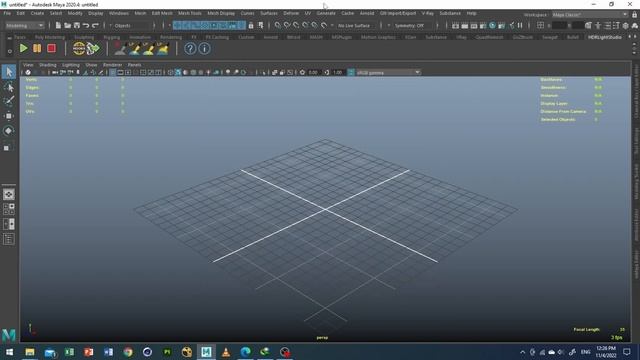Open the shelf options gear menu
This screenshot has width=640, height=360.
pyautogui.click(x=9, y=52)
